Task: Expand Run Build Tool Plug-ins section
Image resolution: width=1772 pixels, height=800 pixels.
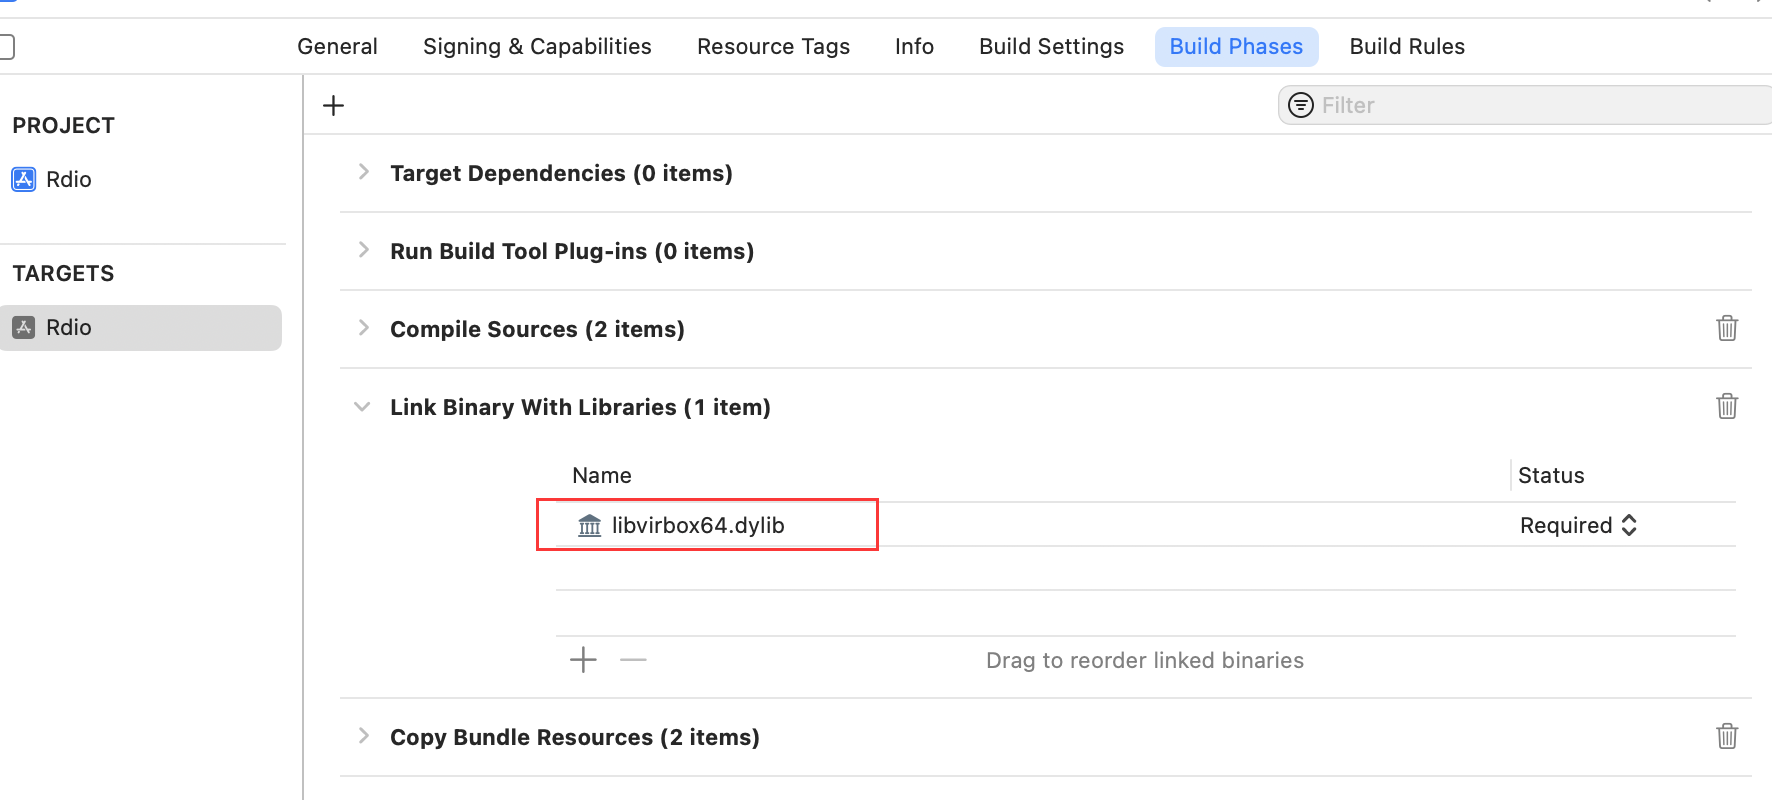Action: point(364,250)
